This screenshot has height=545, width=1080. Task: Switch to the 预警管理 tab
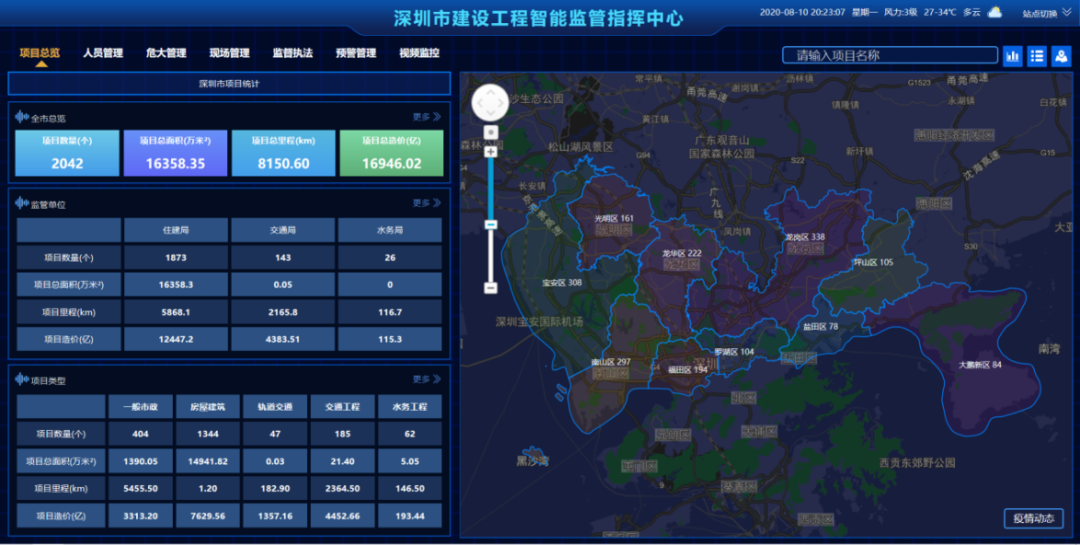[x=356, y=53]
